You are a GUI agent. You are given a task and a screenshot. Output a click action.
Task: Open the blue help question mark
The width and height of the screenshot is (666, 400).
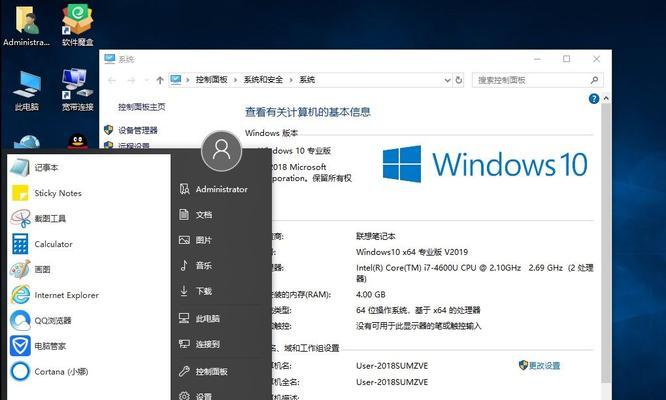(594, 99)
